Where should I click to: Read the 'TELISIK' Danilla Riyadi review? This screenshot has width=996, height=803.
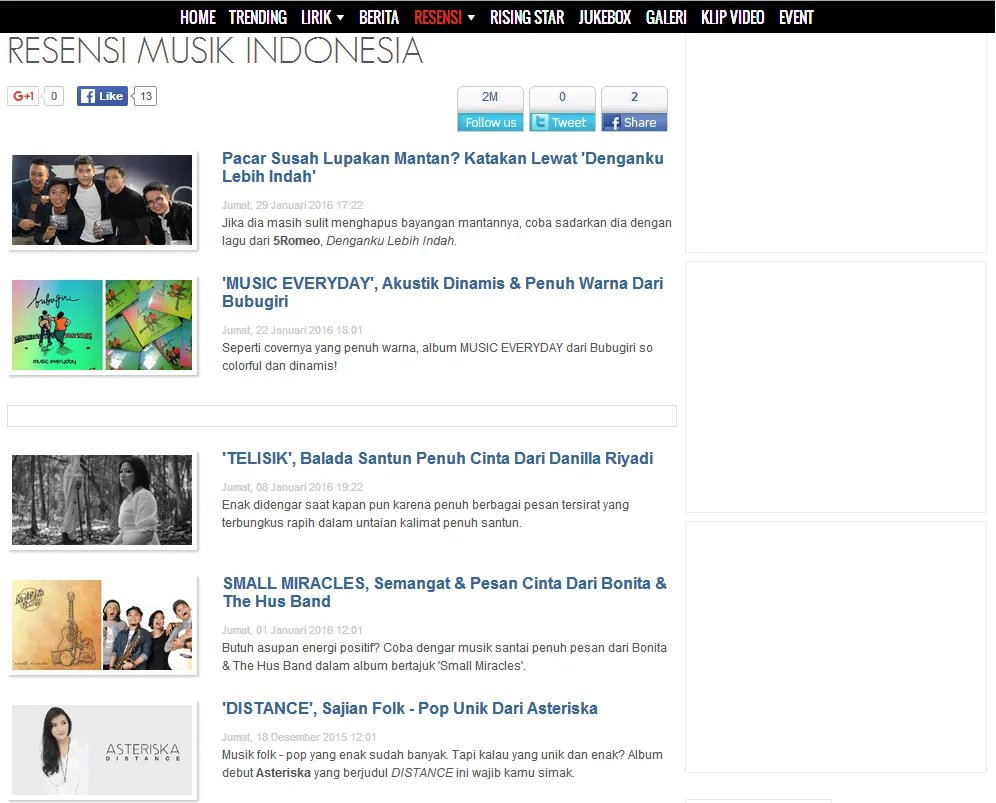tap(437, 458)
